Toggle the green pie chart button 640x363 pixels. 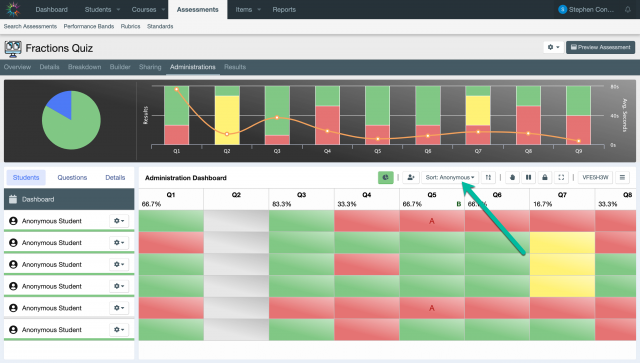(x=385, y=178)
